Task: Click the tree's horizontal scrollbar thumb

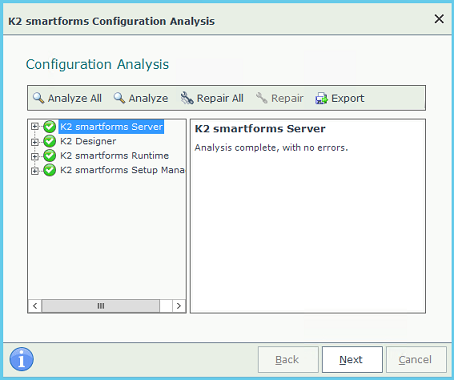Action: tap(101, 306)
